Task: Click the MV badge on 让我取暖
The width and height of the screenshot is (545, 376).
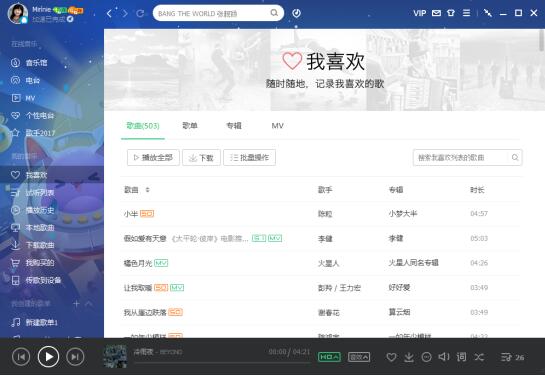Action: pyautogui.click(x=177, y=288)
